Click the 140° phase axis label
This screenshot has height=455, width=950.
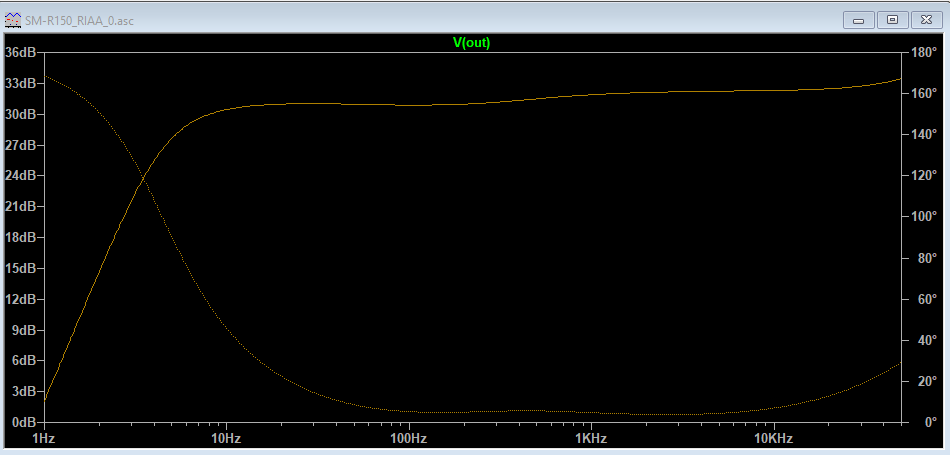tap(924, 135)
